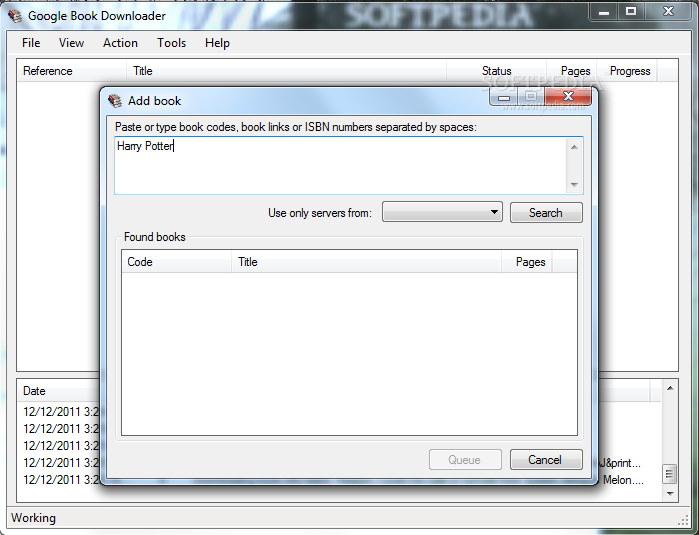This screenshot has height=535, width=699.
Task: Open the Help menu
Action: 217,43
